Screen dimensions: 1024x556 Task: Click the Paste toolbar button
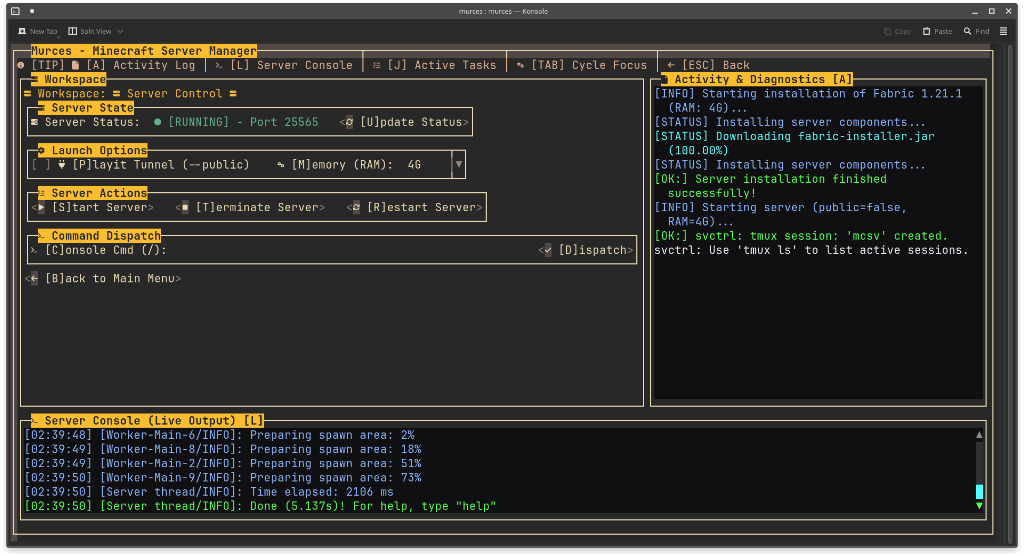937,31
